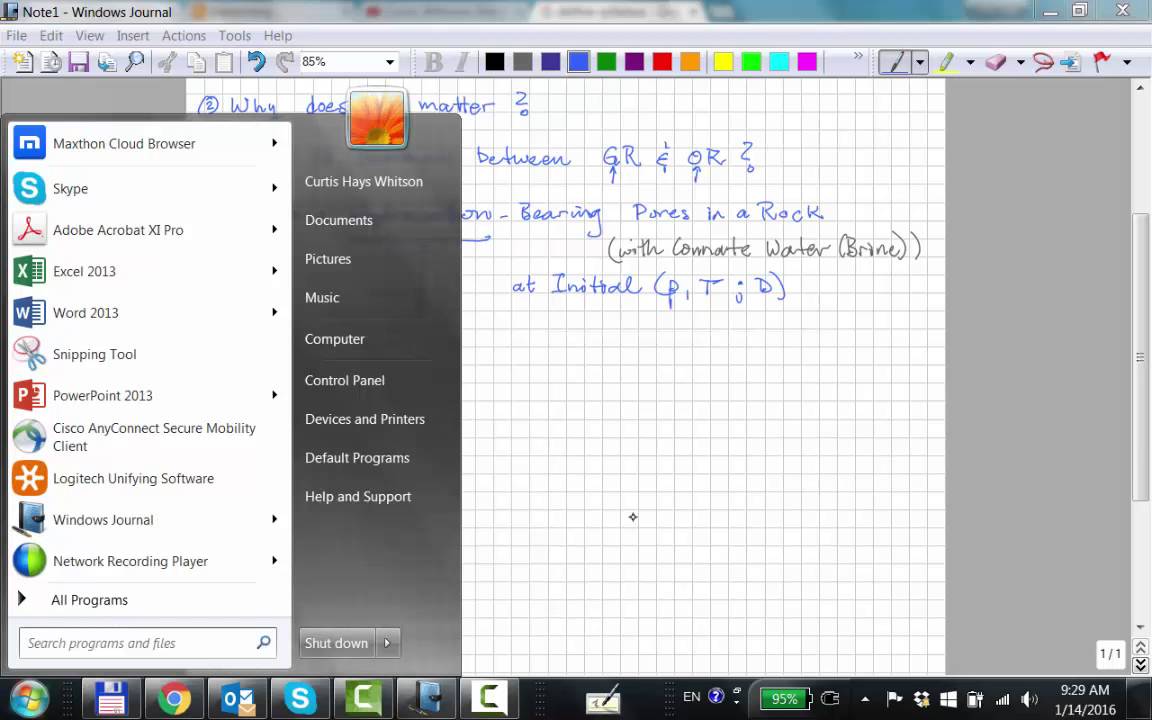Undo the last pen stroke
Image resolution: width=1152 pixels, height=720 pixels.
[x=256, y=62]
